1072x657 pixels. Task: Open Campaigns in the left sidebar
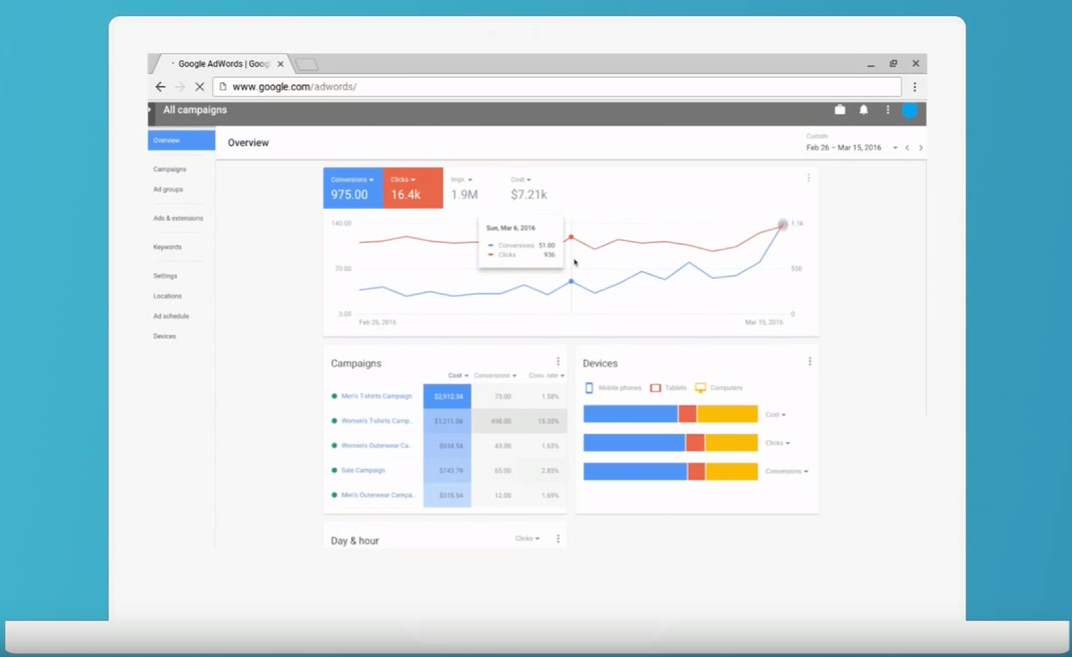coord(170,169)
